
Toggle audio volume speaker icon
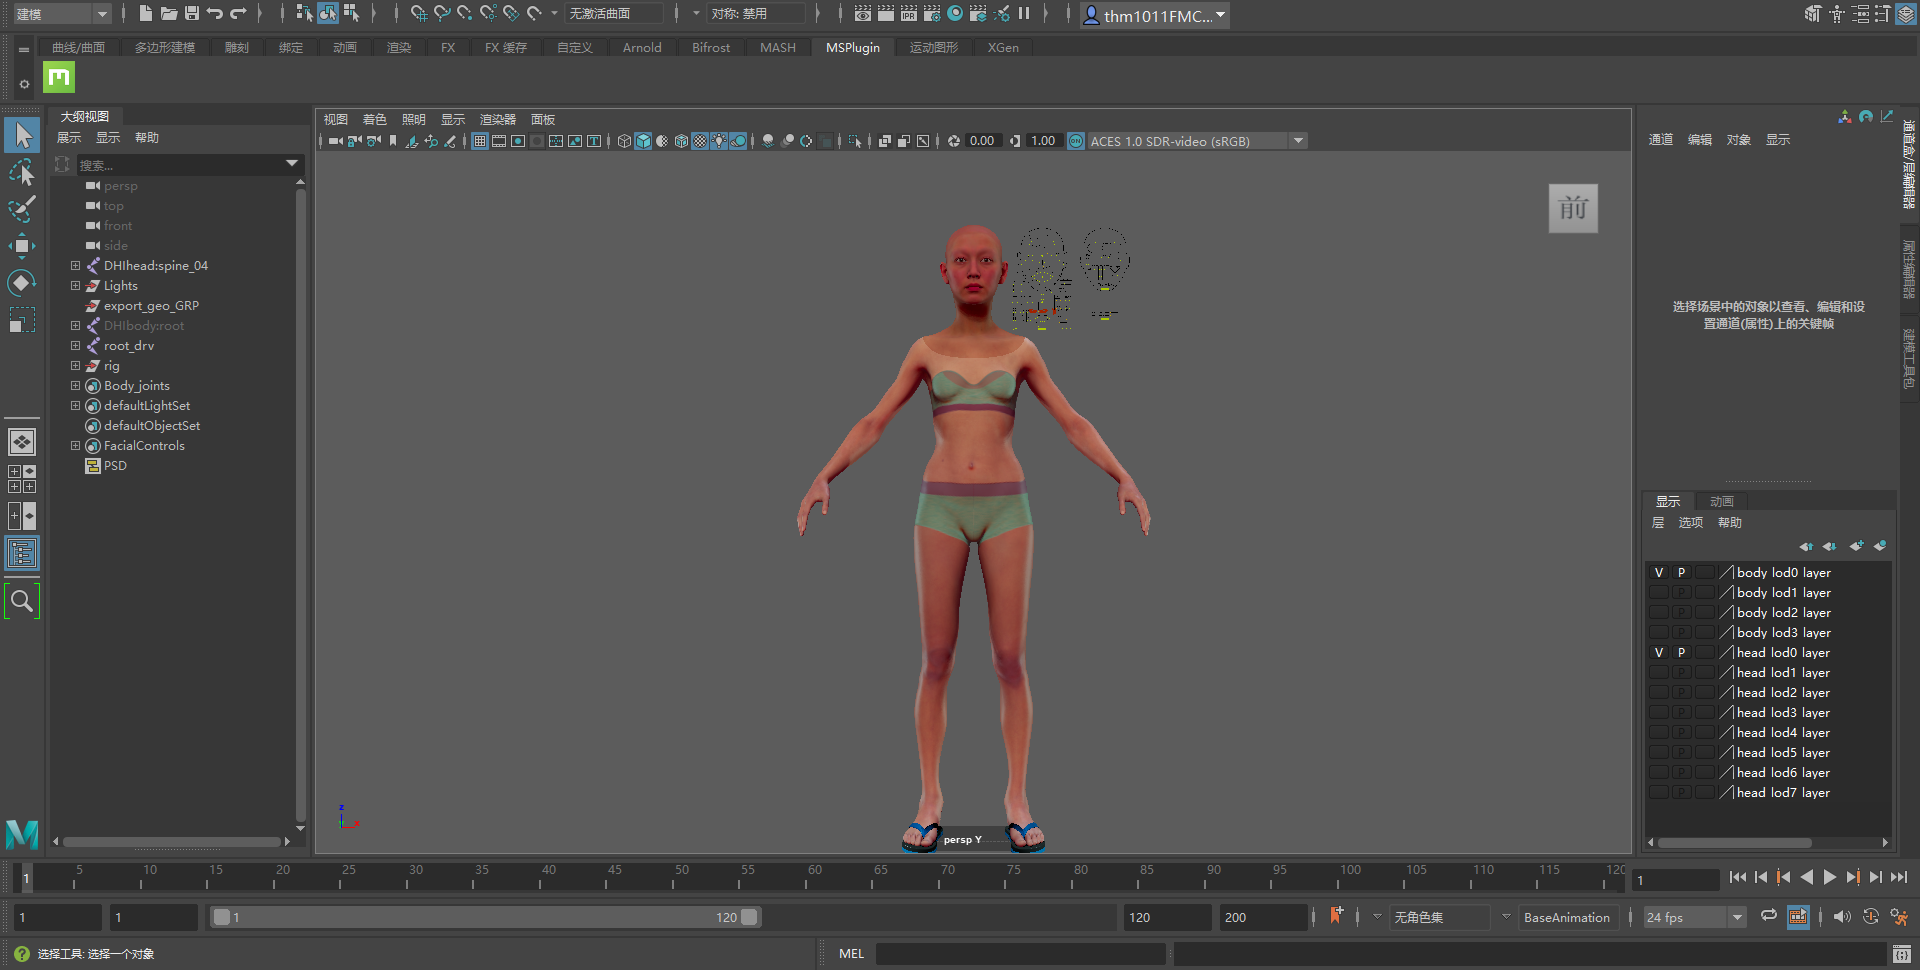[1842, 916]
